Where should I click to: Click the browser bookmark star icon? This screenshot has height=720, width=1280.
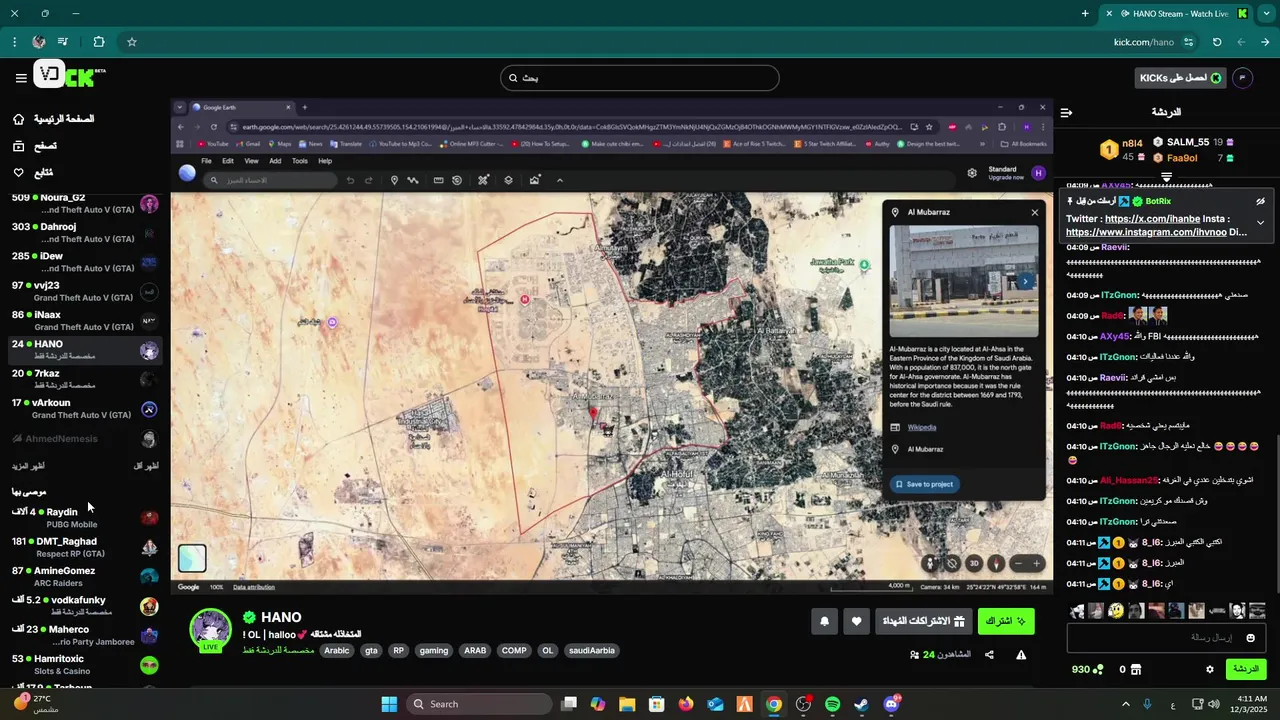point(131,42)
